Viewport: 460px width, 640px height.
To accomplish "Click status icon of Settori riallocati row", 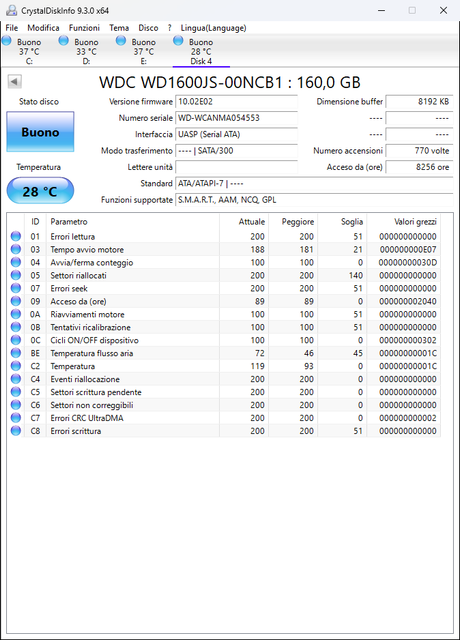I will click(16, 275).
